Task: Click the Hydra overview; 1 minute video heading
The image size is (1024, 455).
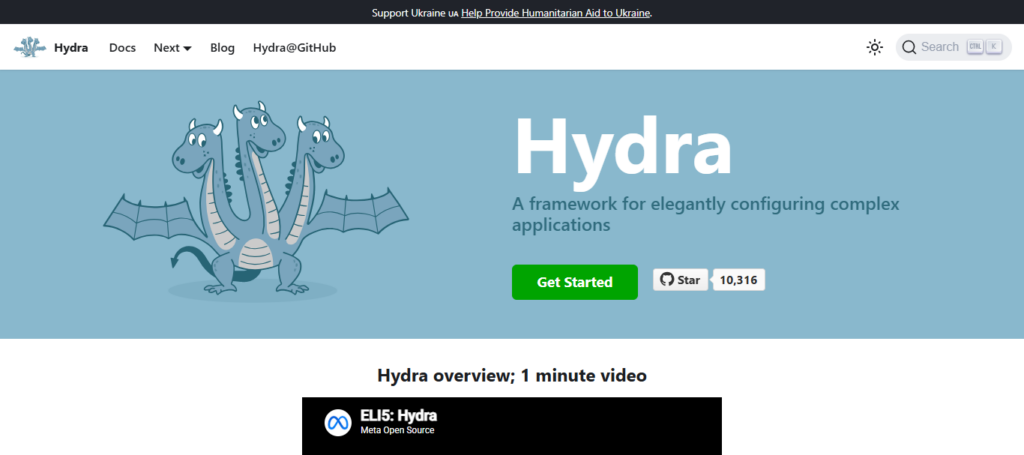Action: pyautogui.click(x=512, y=375)
